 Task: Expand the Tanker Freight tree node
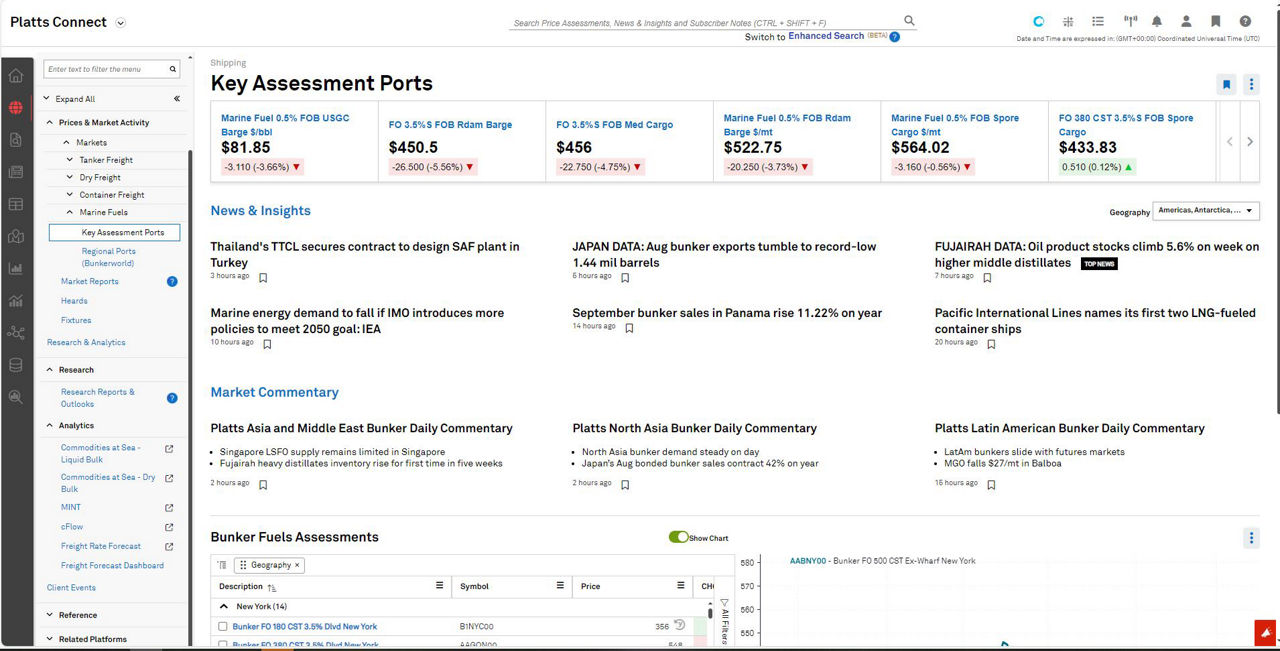(70, 160)
